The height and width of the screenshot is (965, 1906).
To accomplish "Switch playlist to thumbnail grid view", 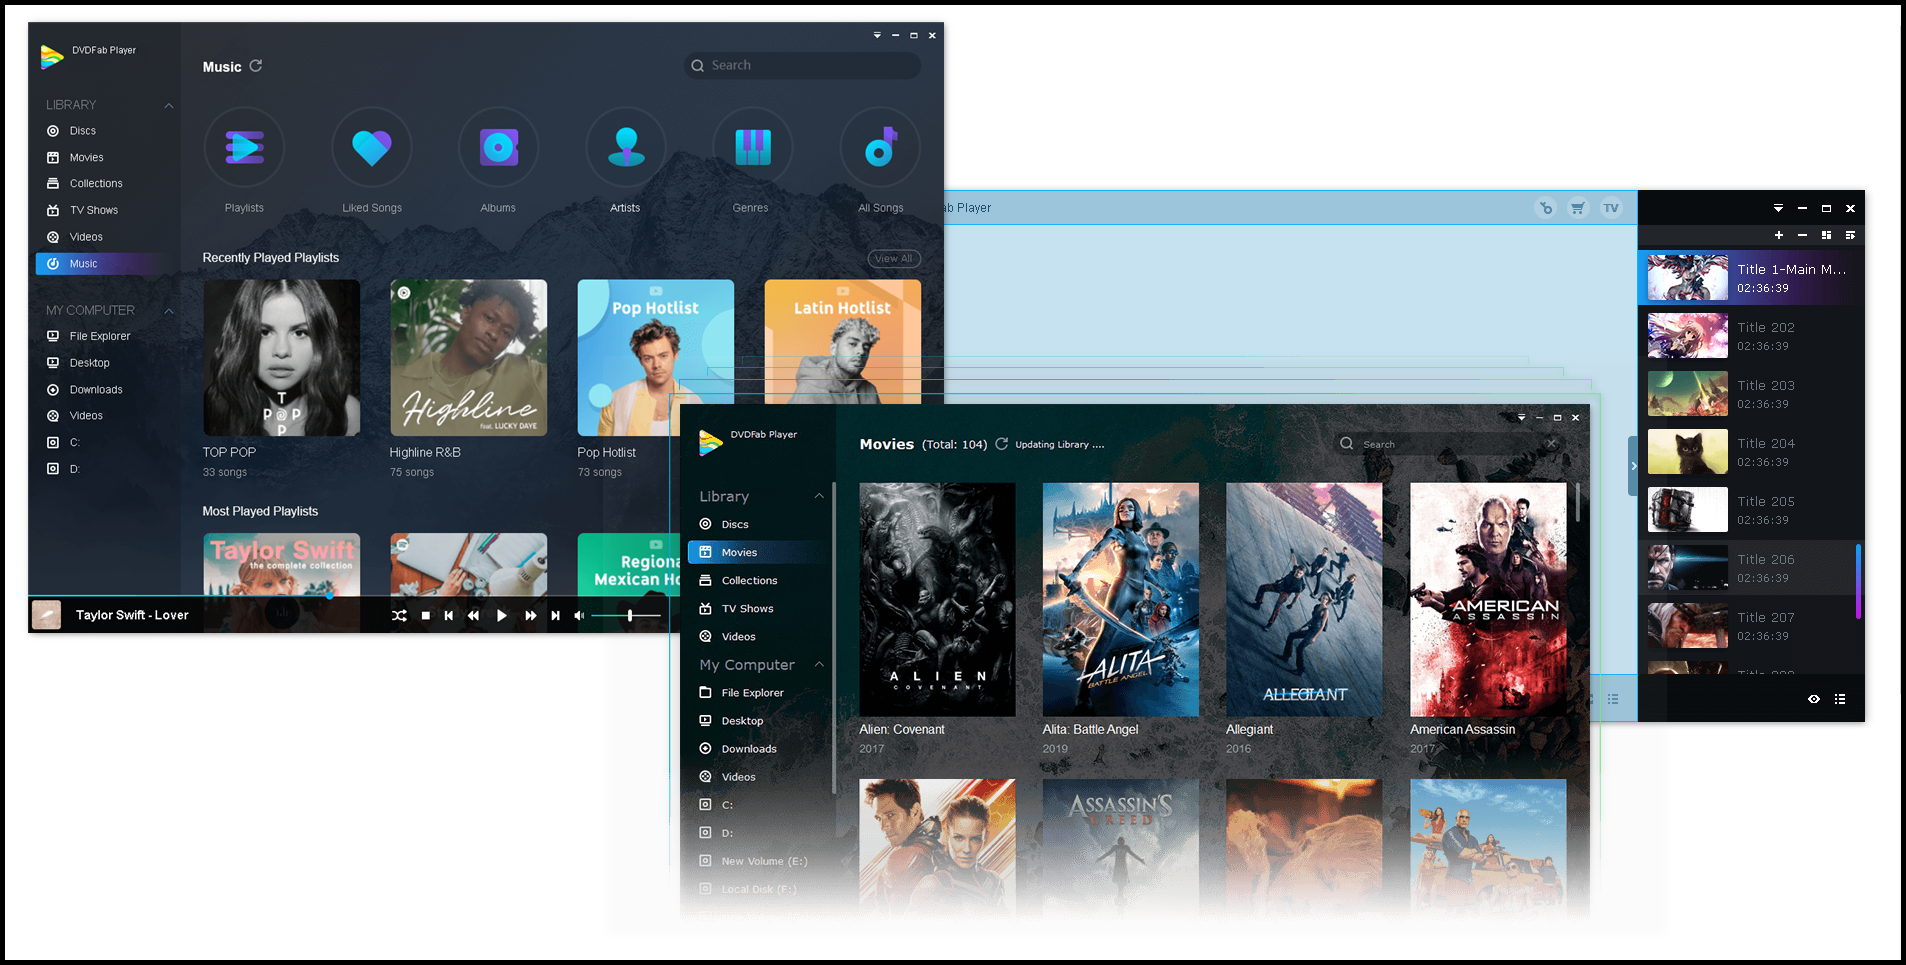I will [x=1826, y=235].
